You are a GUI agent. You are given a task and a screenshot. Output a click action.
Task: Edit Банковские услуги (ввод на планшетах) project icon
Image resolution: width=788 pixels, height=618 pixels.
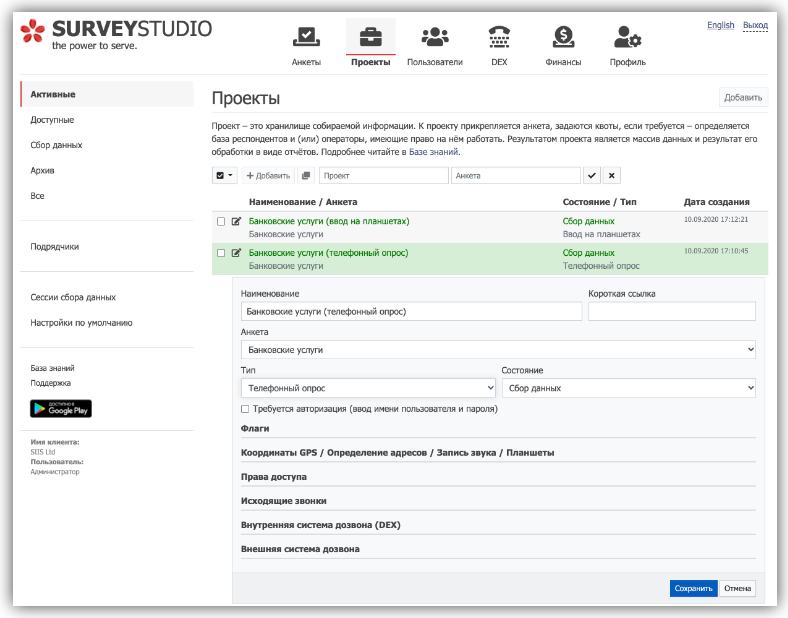coord(236,221)
